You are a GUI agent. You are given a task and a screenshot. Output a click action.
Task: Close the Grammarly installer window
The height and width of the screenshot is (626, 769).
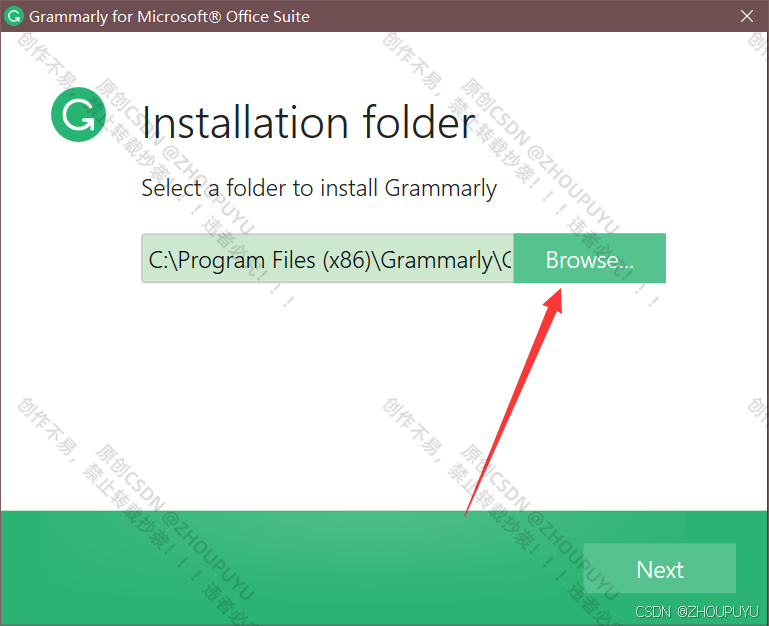click(x=747, y=16)
